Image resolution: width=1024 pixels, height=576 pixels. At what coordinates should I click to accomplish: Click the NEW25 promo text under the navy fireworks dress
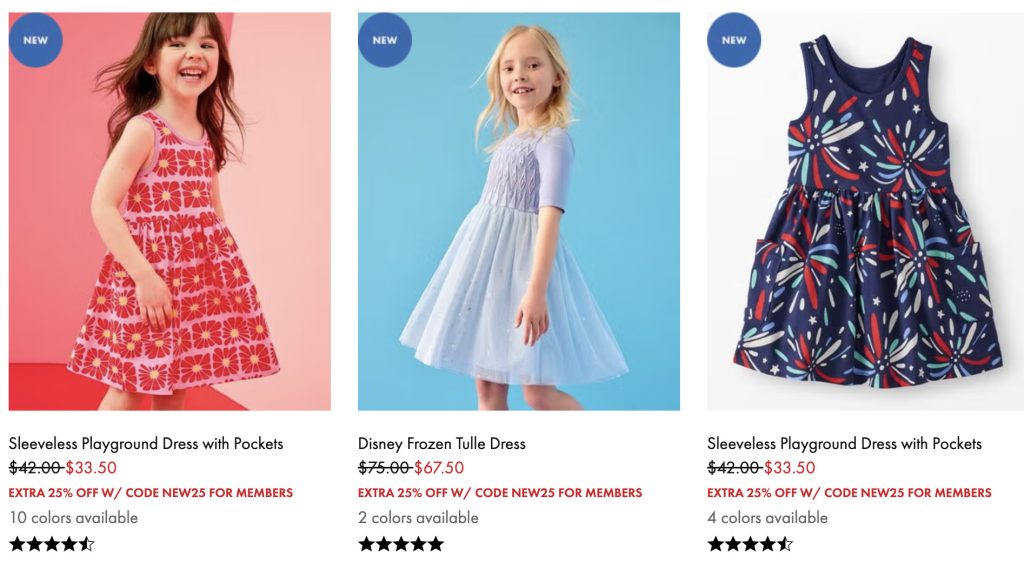(849, 493)
